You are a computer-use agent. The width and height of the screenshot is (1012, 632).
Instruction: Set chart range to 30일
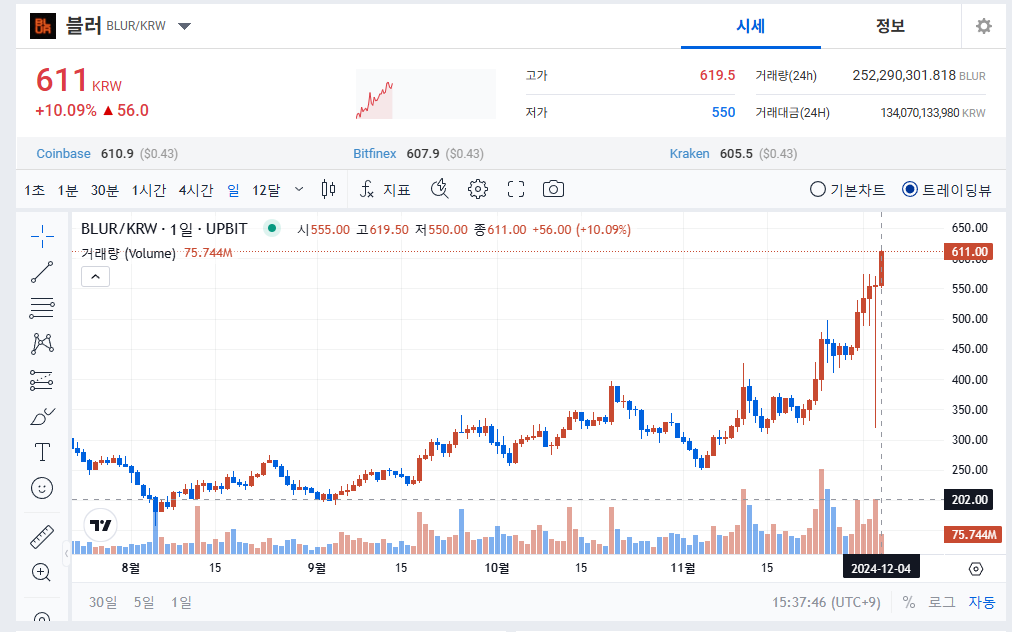point(103,602)
